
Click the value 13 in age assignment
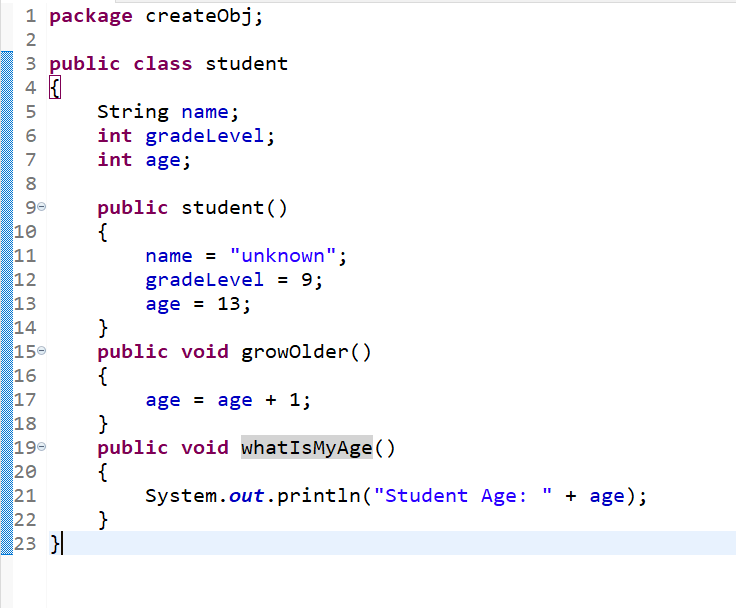pyautogui.click(x=229, y=304)
